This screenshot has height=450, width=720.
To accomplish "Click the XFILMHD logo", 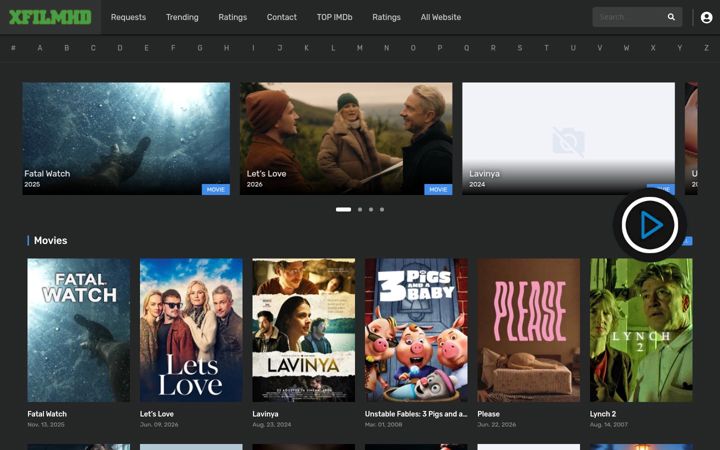I will pyautogui.click(x=50, y=17).
